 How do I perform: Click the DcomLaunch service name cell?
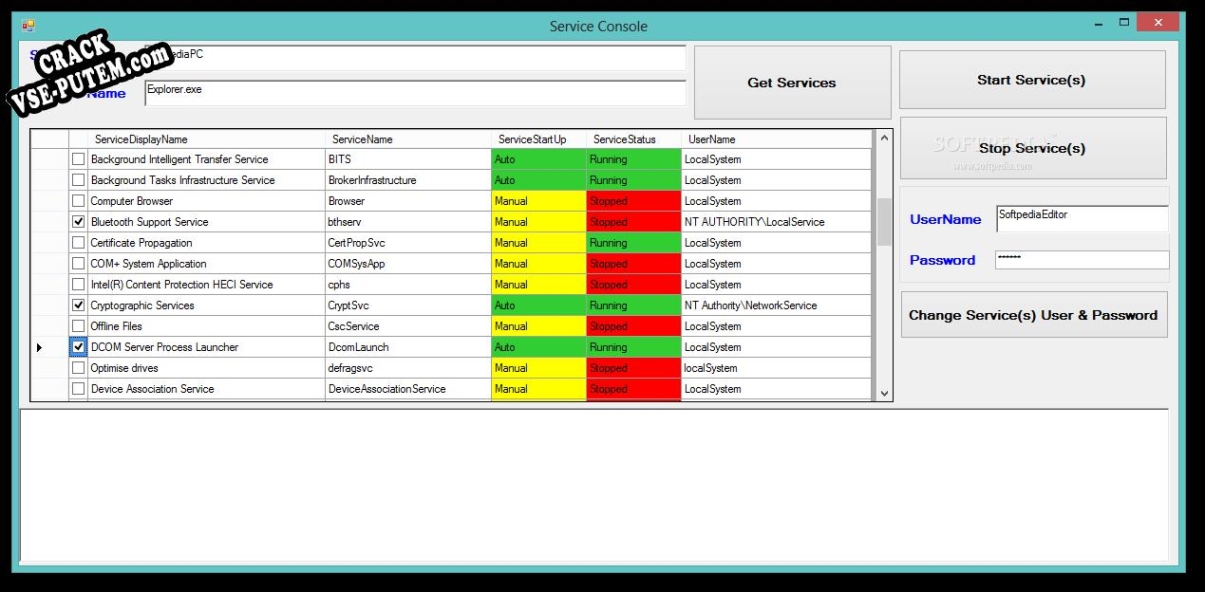coord(408,347)
